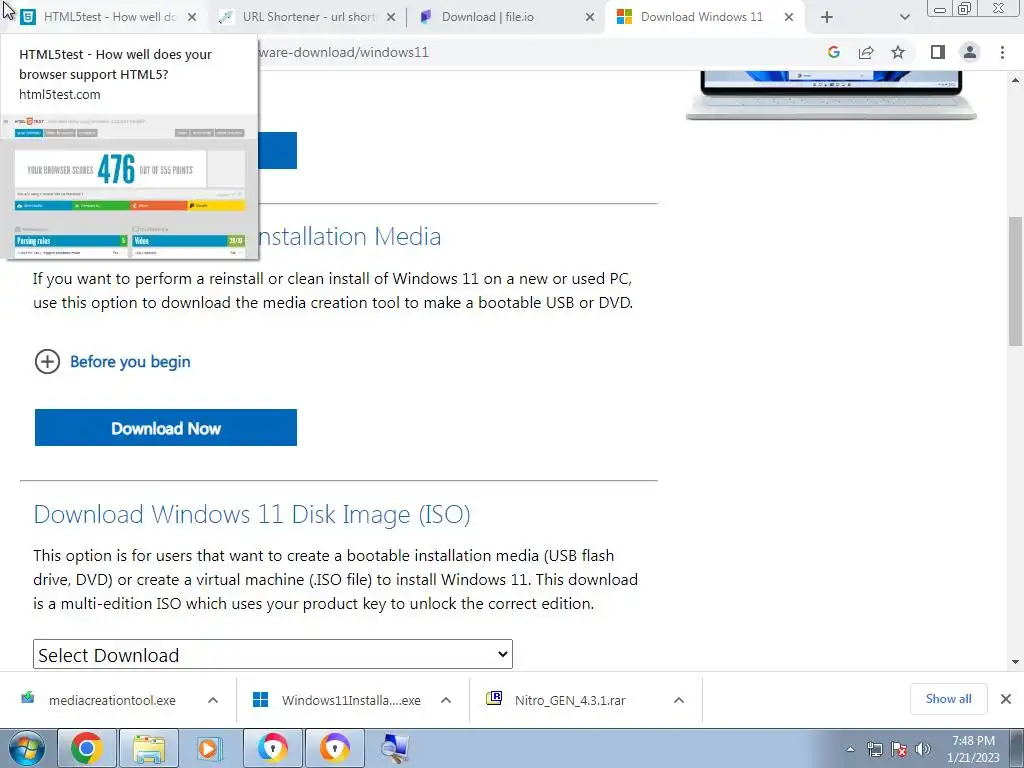Open the downloaded Windows11Installa....exe file

pyautogui.click(x=337, y=700)
